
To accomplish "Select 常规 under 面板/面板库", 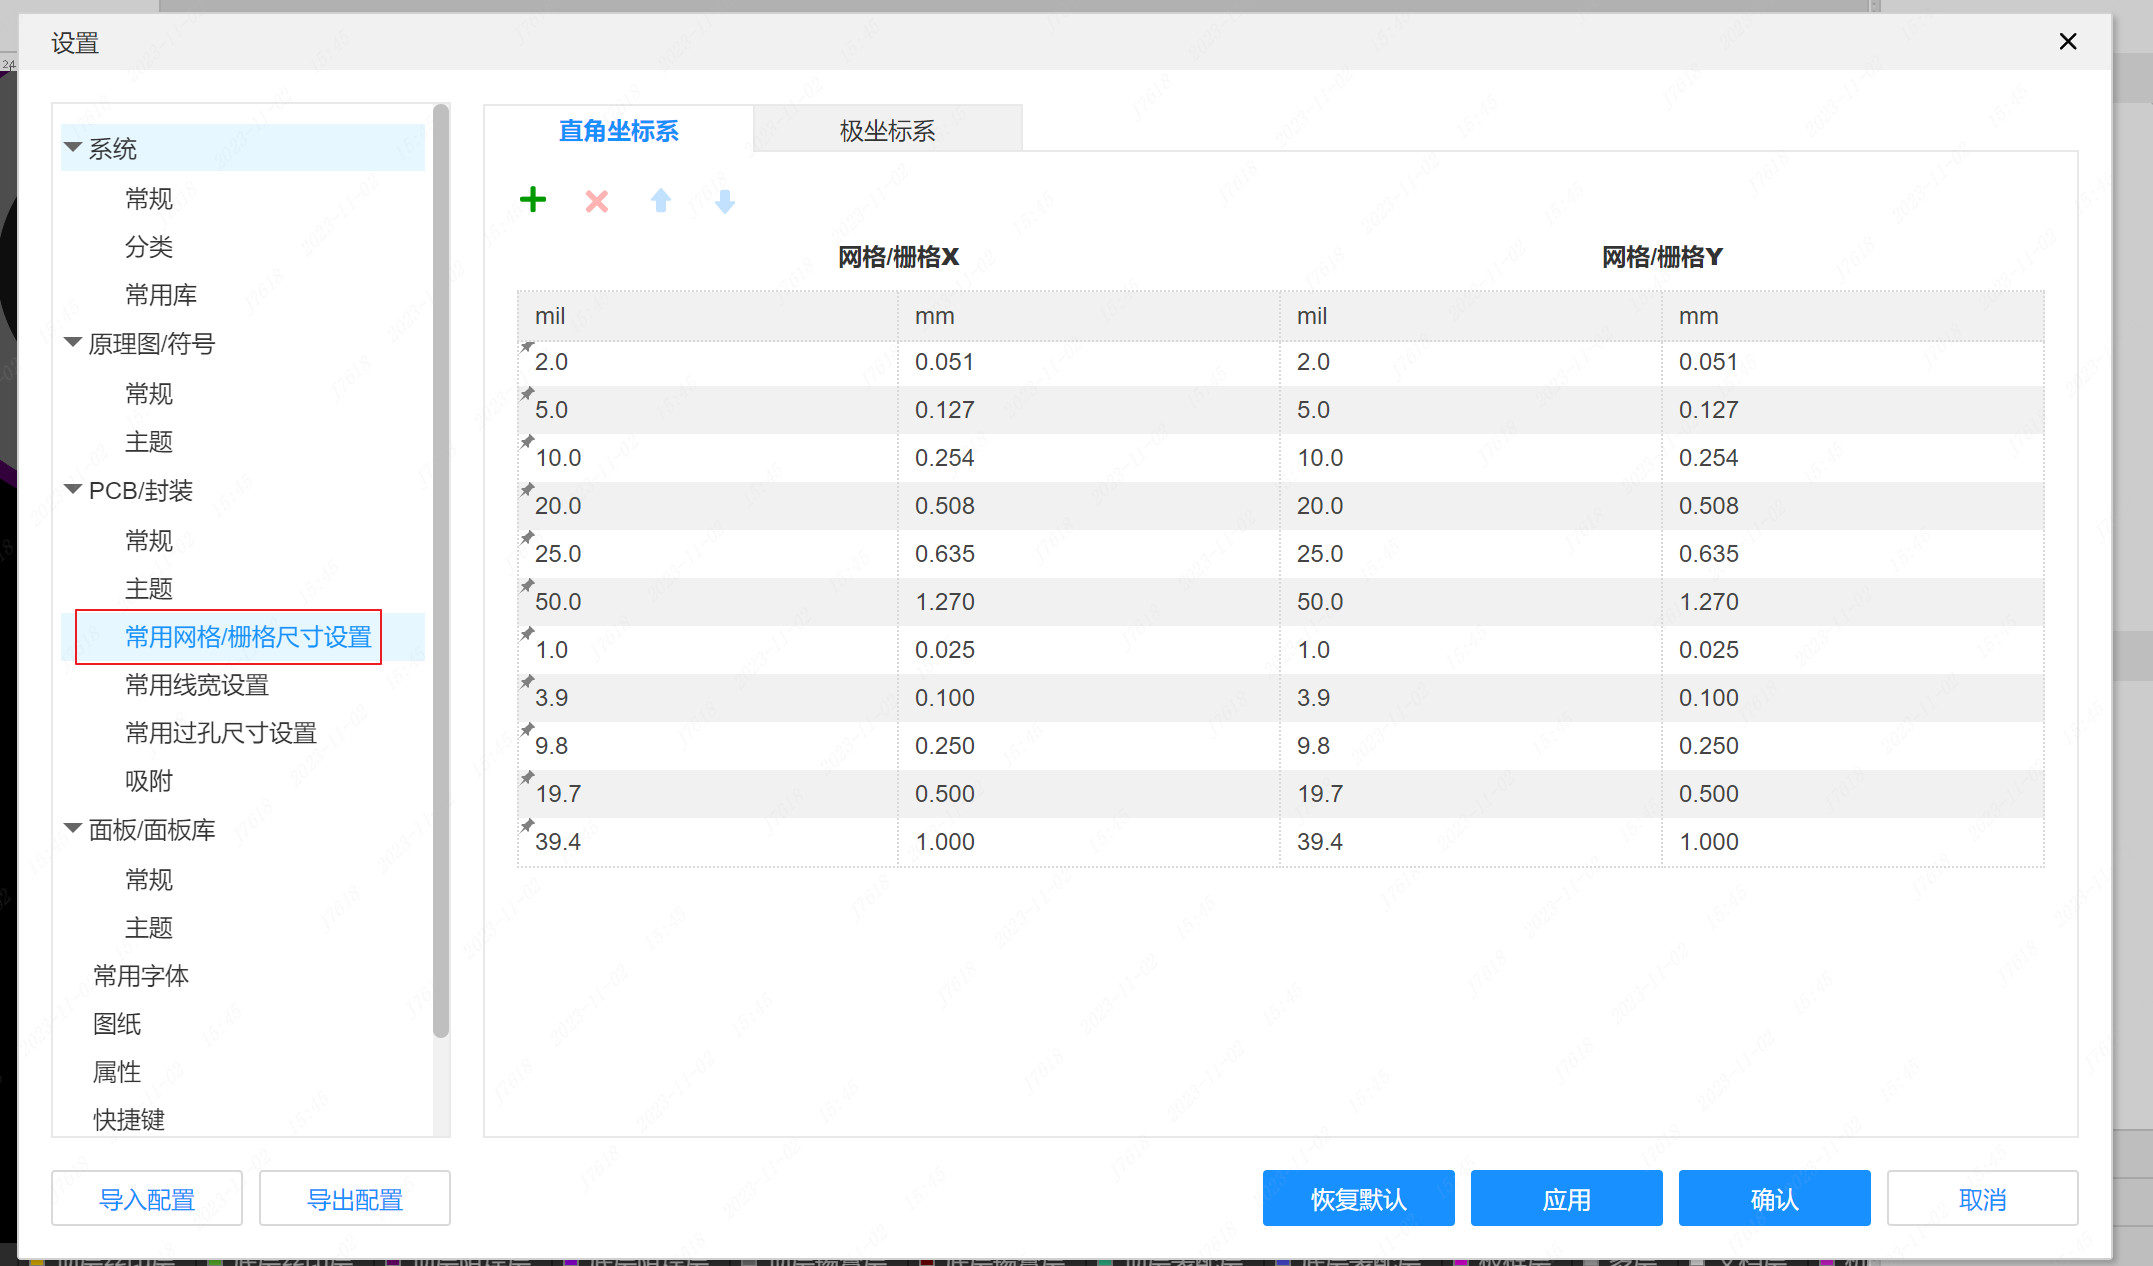I will (149, 880).
